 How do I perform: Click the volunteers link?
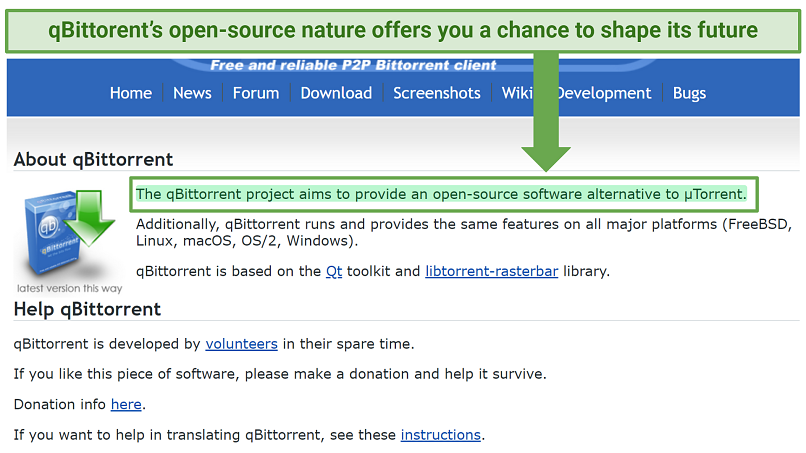[241, 344]
